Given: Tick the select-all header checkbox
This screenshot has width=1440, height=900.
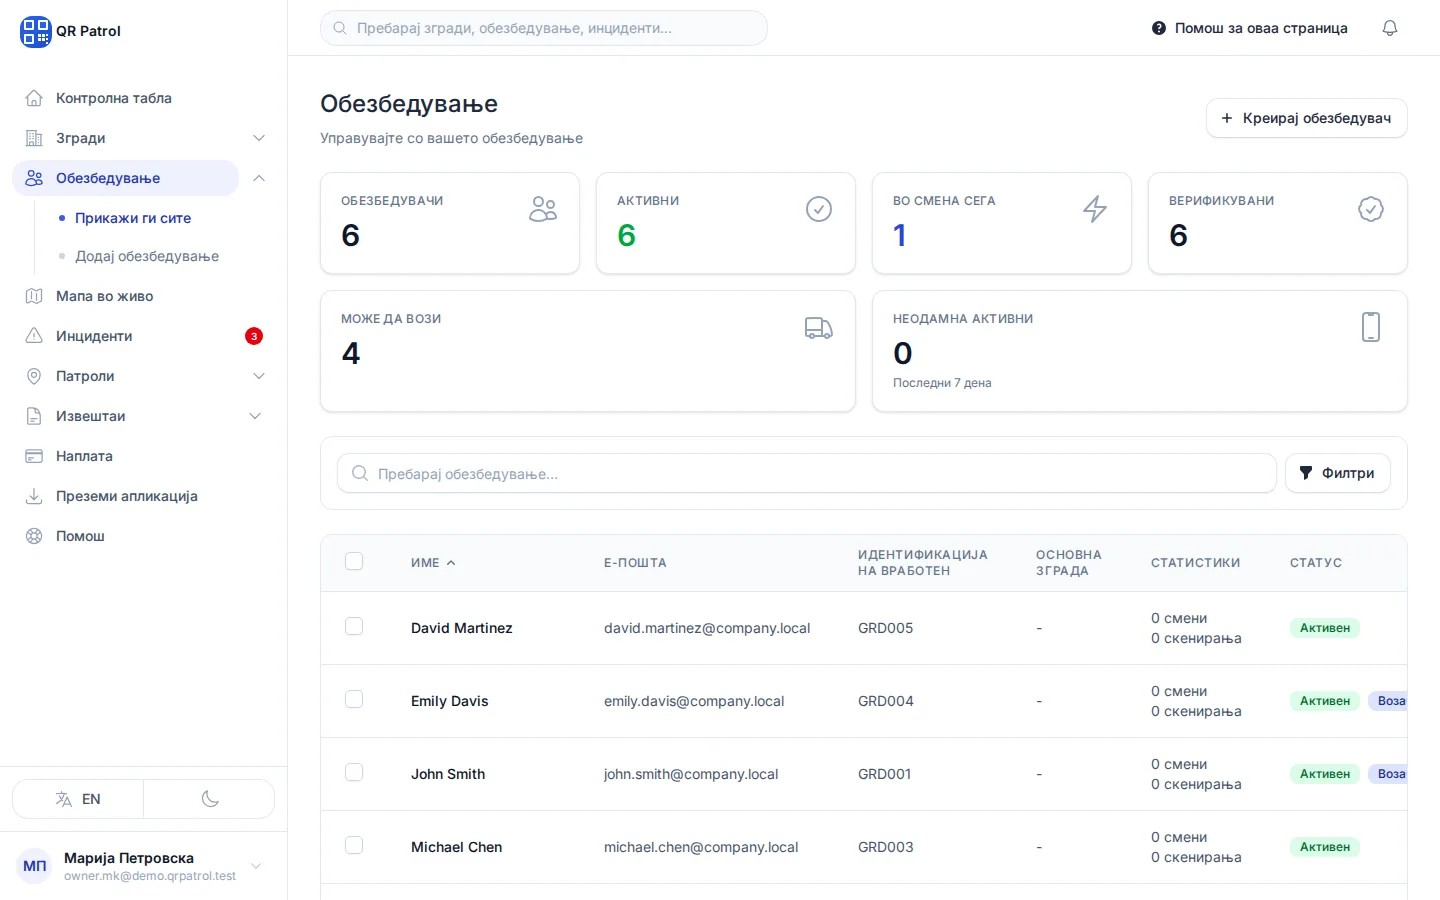Looking at the screenshot, I should coord(354,561).
